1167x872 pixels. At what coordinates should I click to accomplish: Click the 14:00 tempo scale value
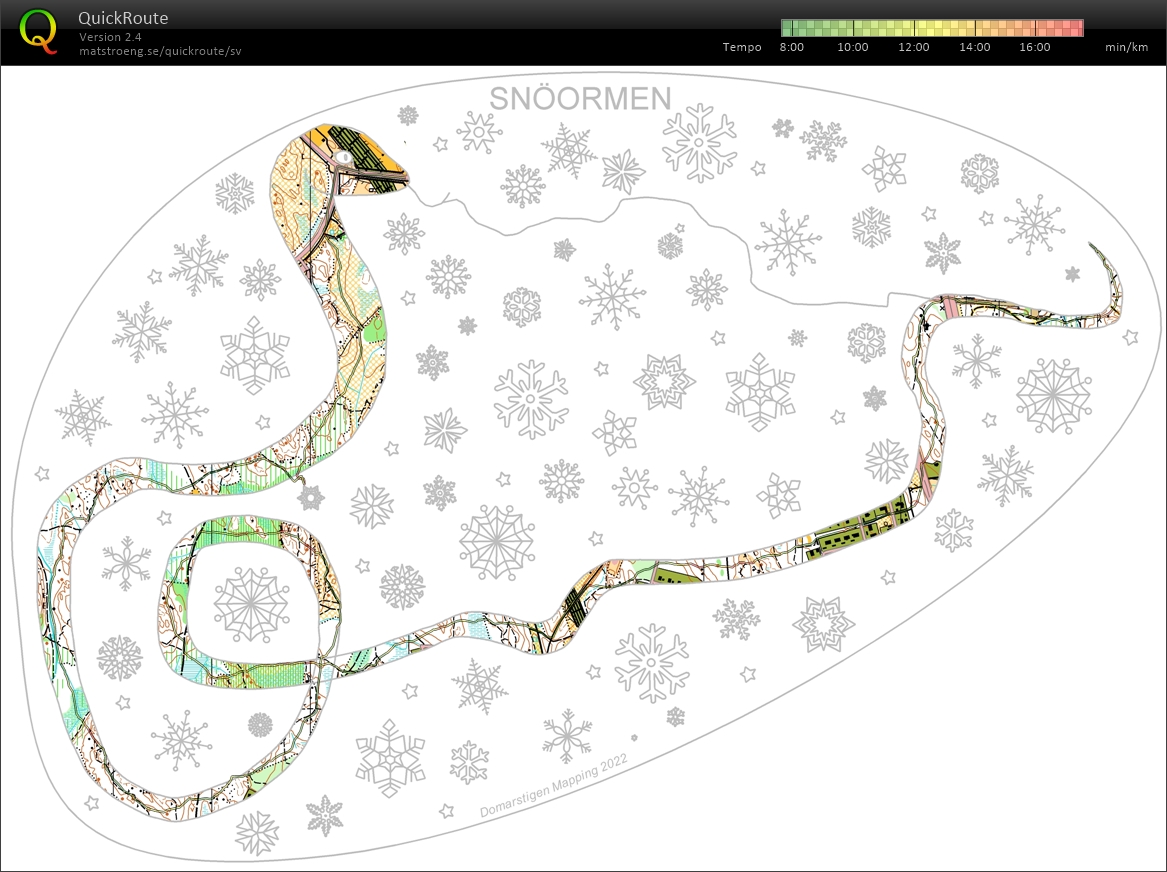pyautogui.click(x=975, y=47)
